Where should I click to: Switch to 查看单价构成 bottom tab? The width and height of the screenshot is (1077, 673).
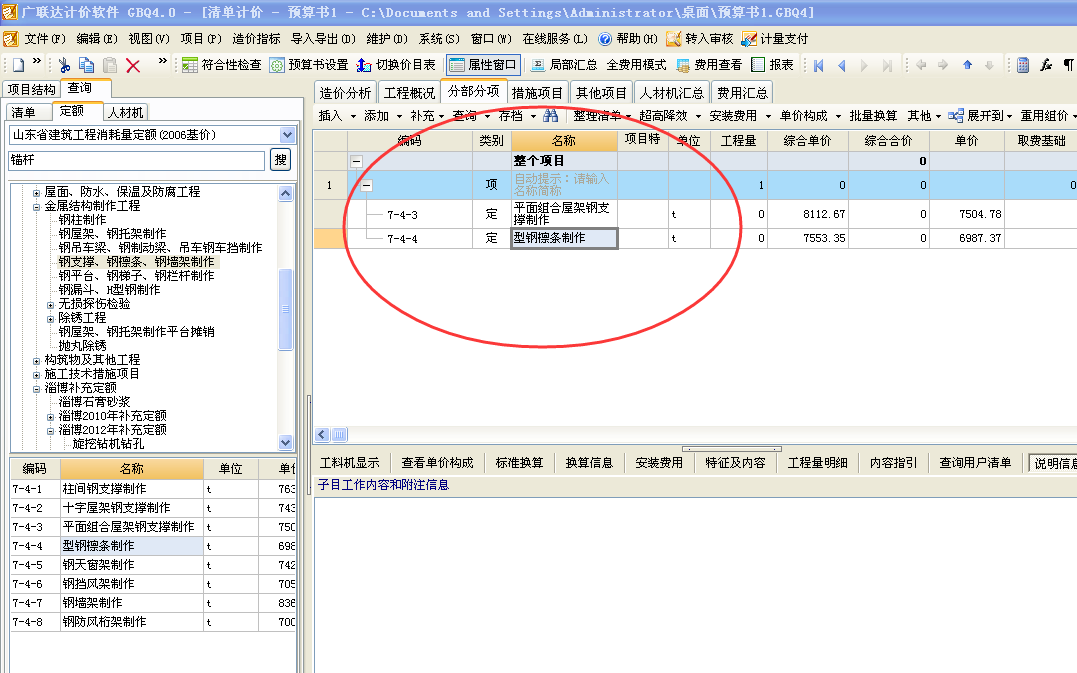click(x=438, y=463)
